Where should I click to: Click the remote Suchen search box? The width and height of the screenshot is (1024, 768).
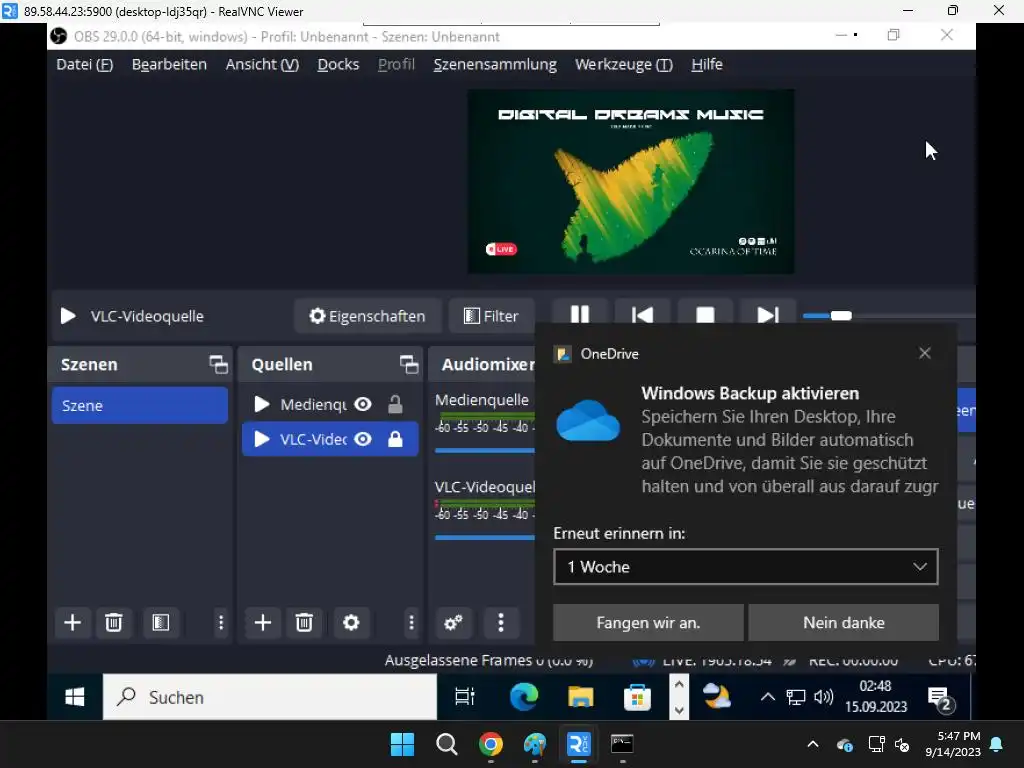coord(270,697)
